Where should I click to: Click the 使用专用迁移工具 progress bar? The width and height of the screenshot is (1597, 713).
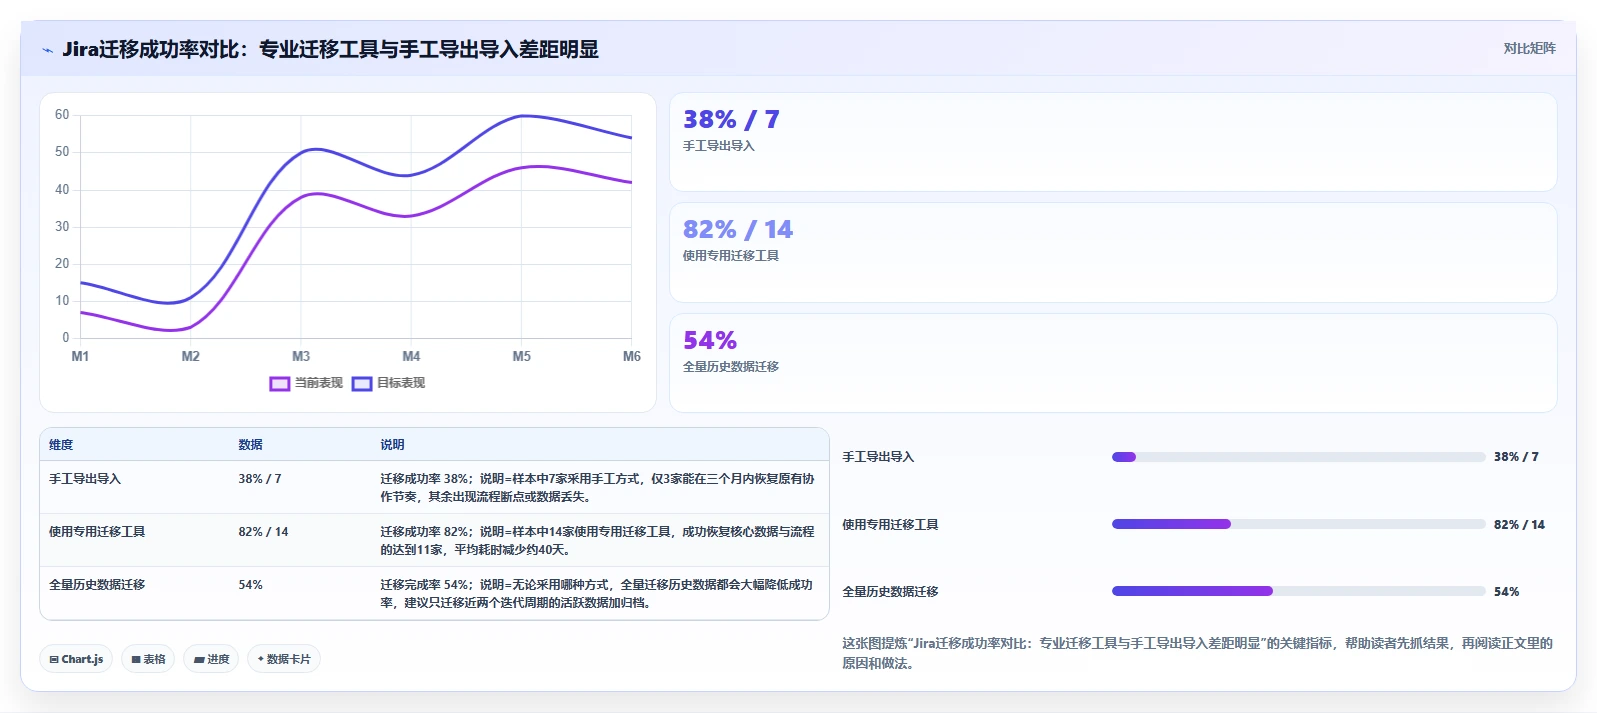click(x=1298, y=524)
